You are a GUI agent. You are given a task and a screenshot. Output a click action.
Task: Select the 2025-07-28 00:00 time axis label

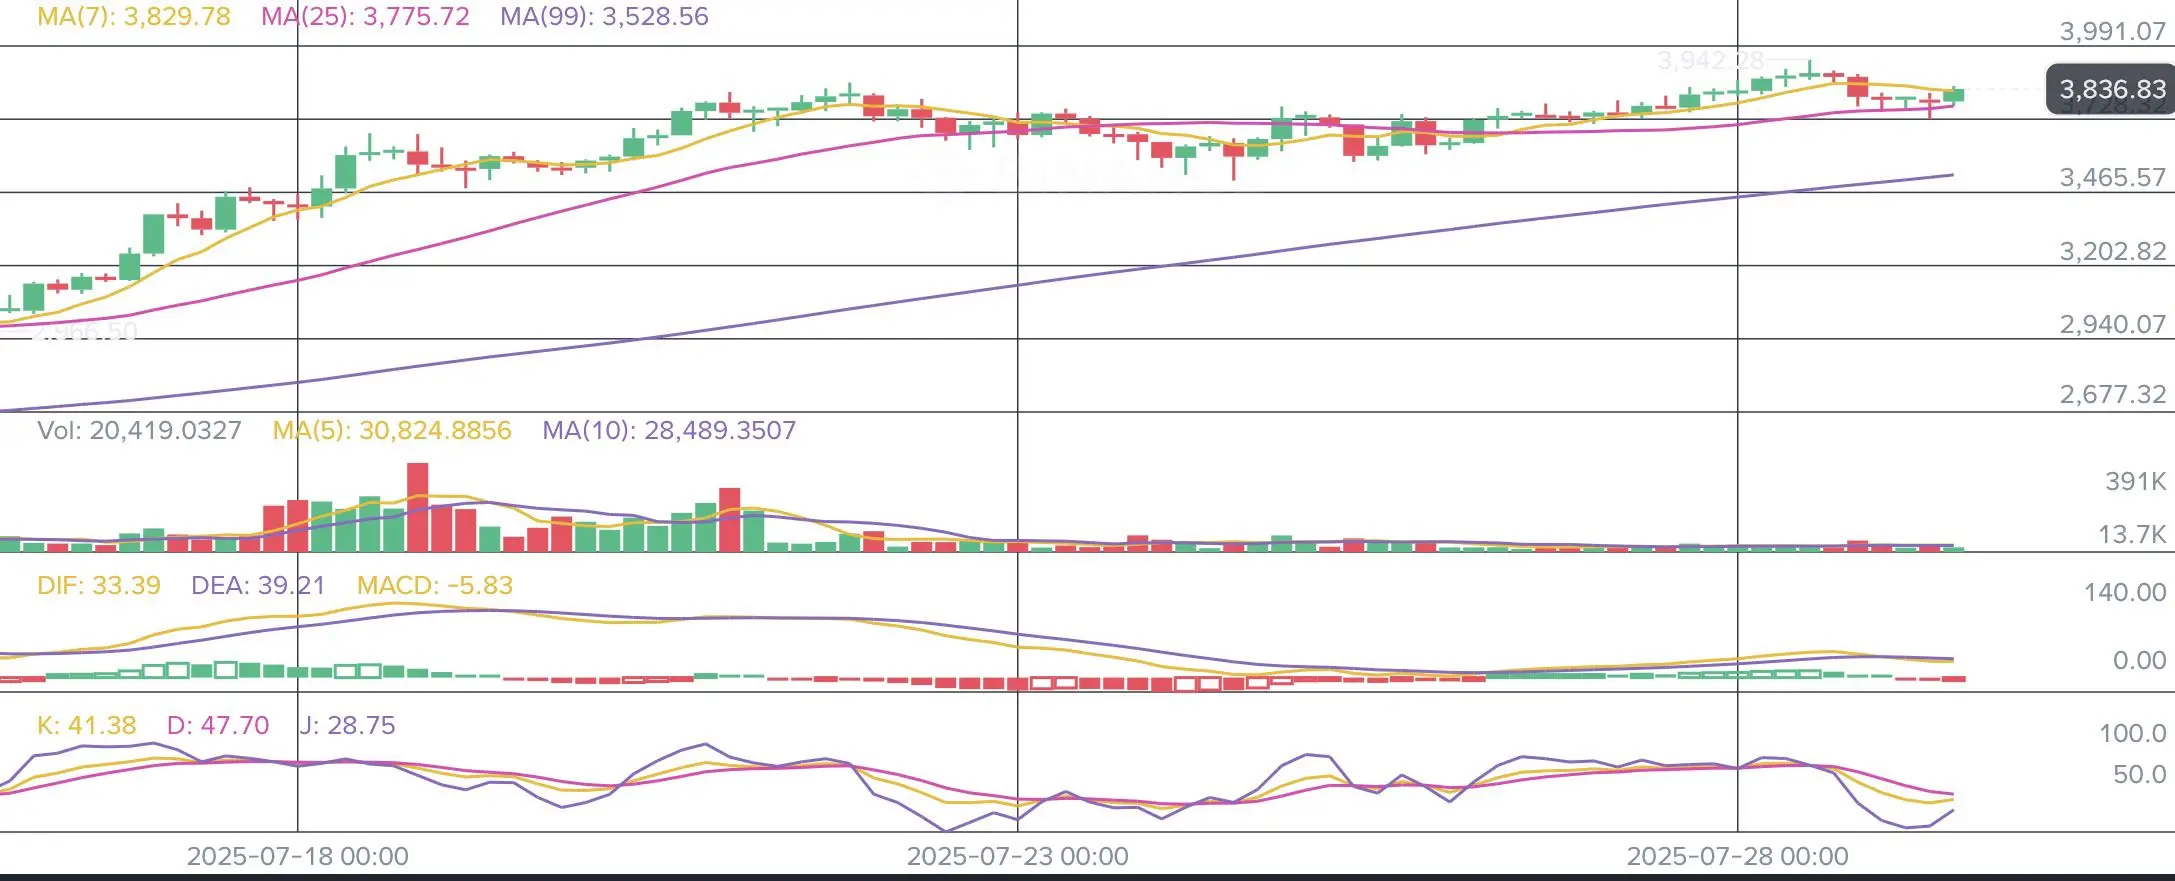tap(1738, 857)
